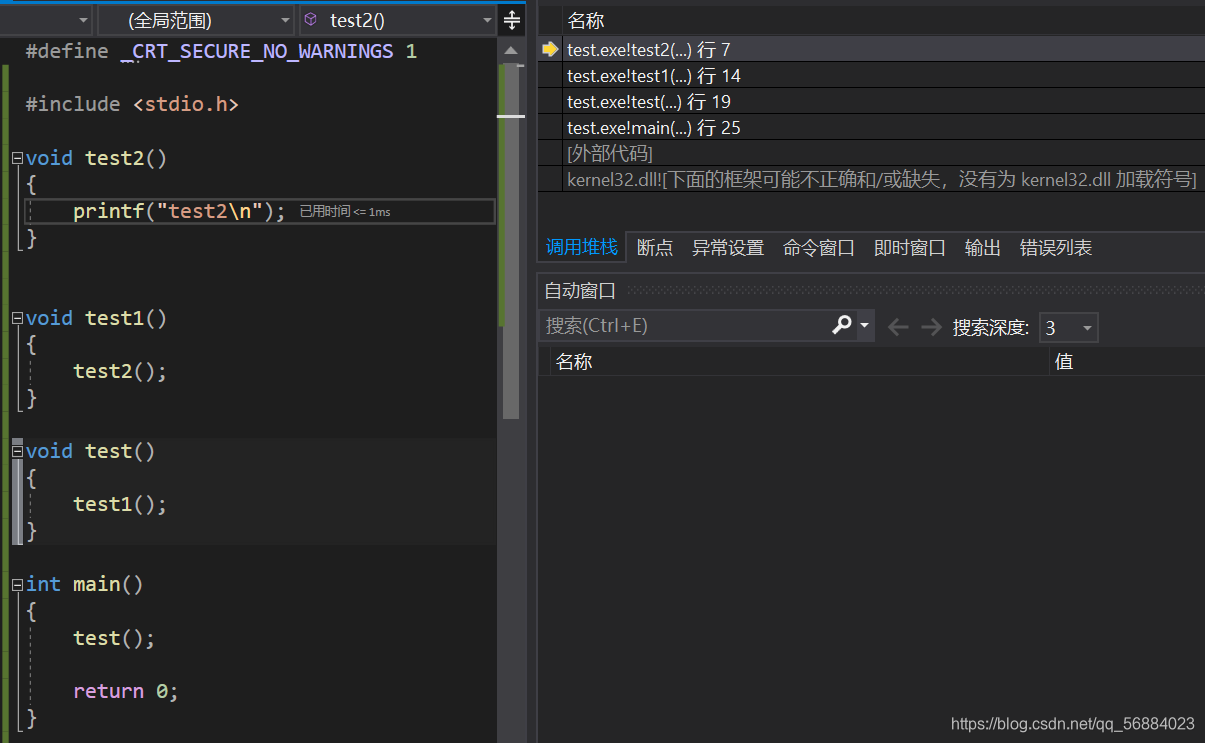Viewport: 1205px width, 743px height.
Task: Collapse the void test() function block
Action: (17, 451)
